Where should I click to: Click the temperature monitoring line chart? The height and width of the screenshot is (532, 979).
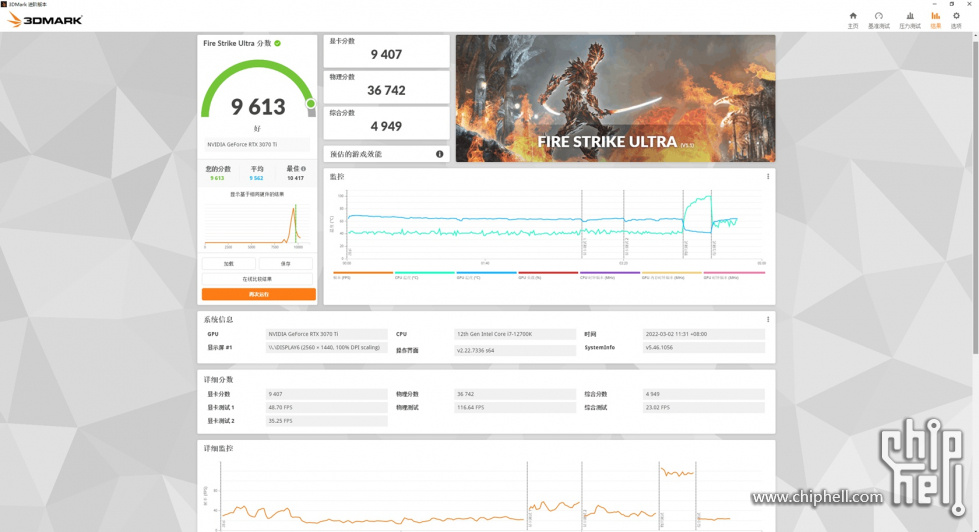[549, 226]
